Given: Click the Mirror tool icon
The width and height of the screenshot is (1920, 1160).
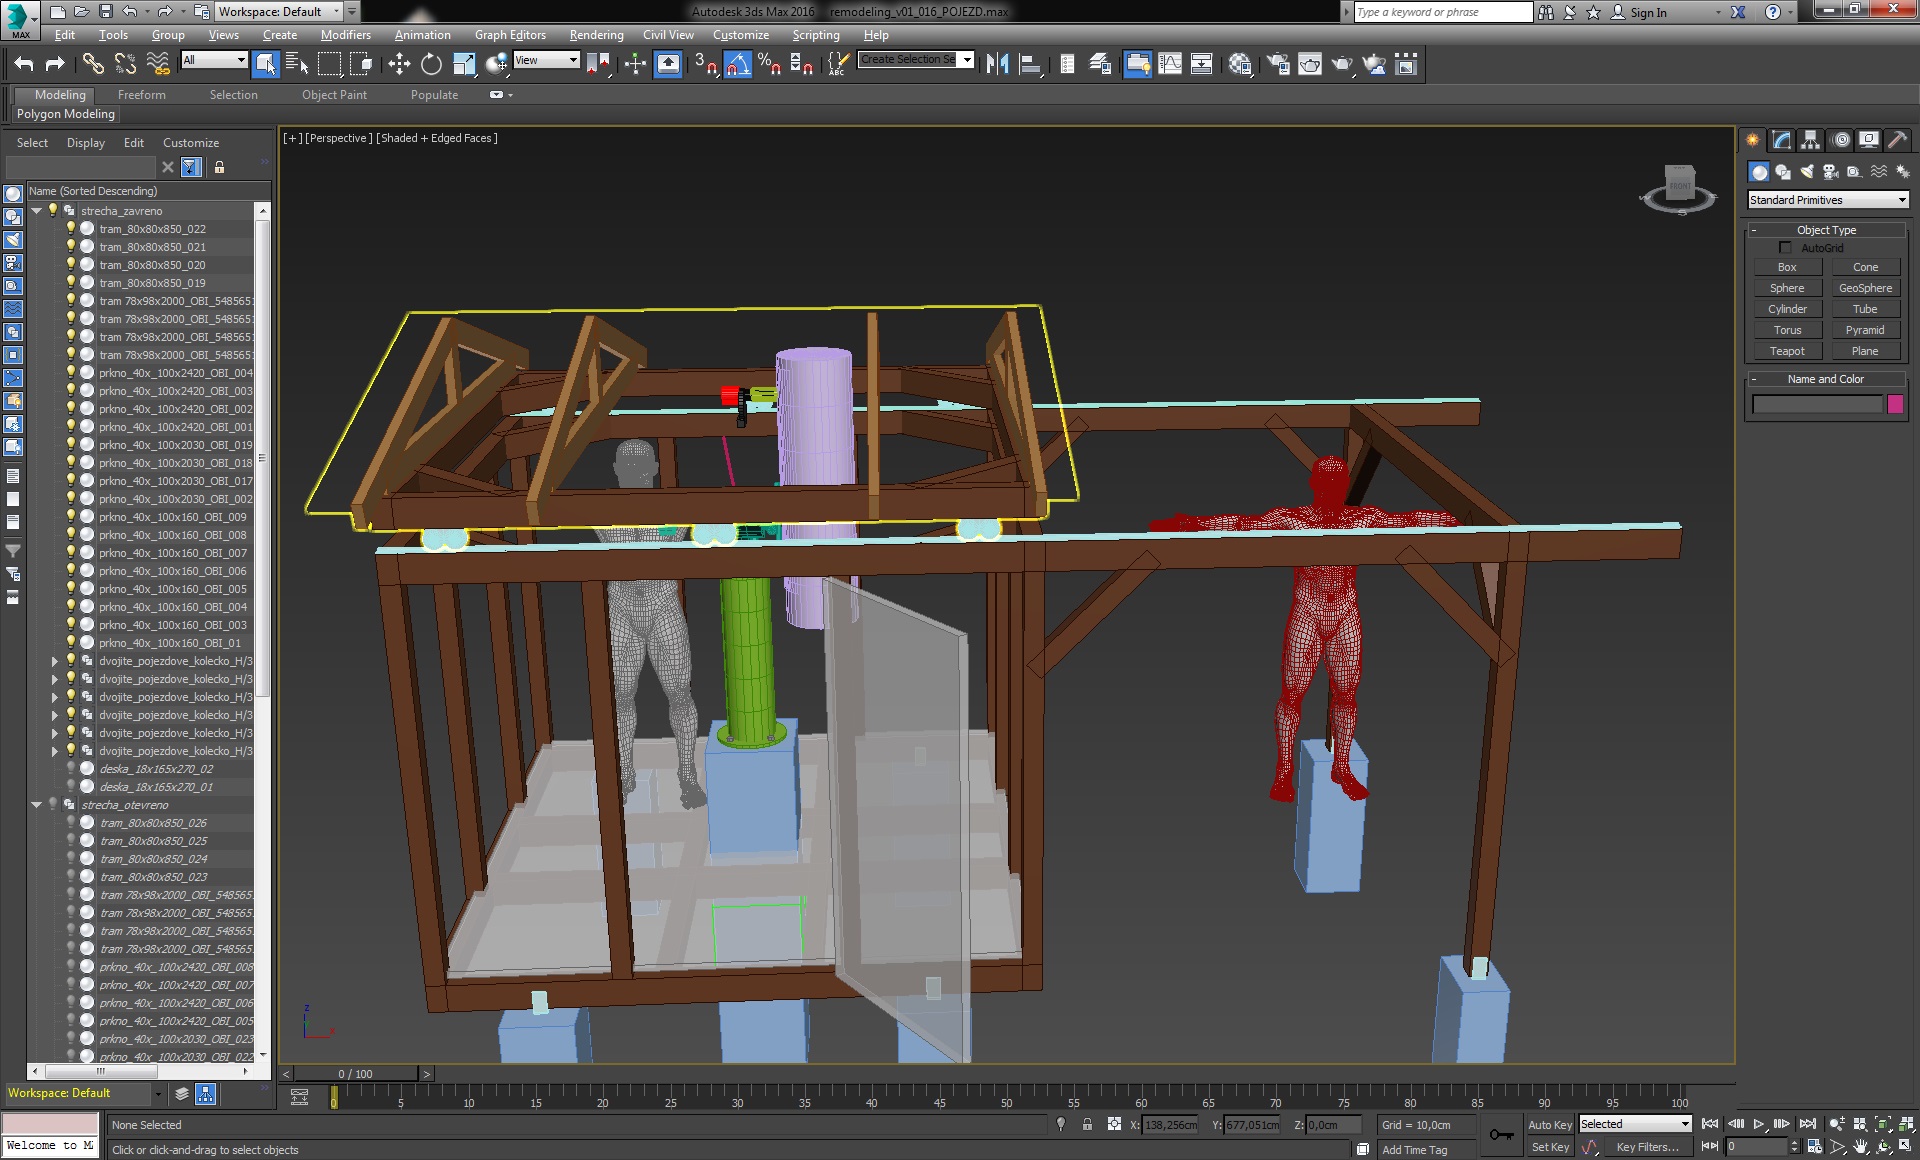Looking at the screenshot, I should 997,64.
